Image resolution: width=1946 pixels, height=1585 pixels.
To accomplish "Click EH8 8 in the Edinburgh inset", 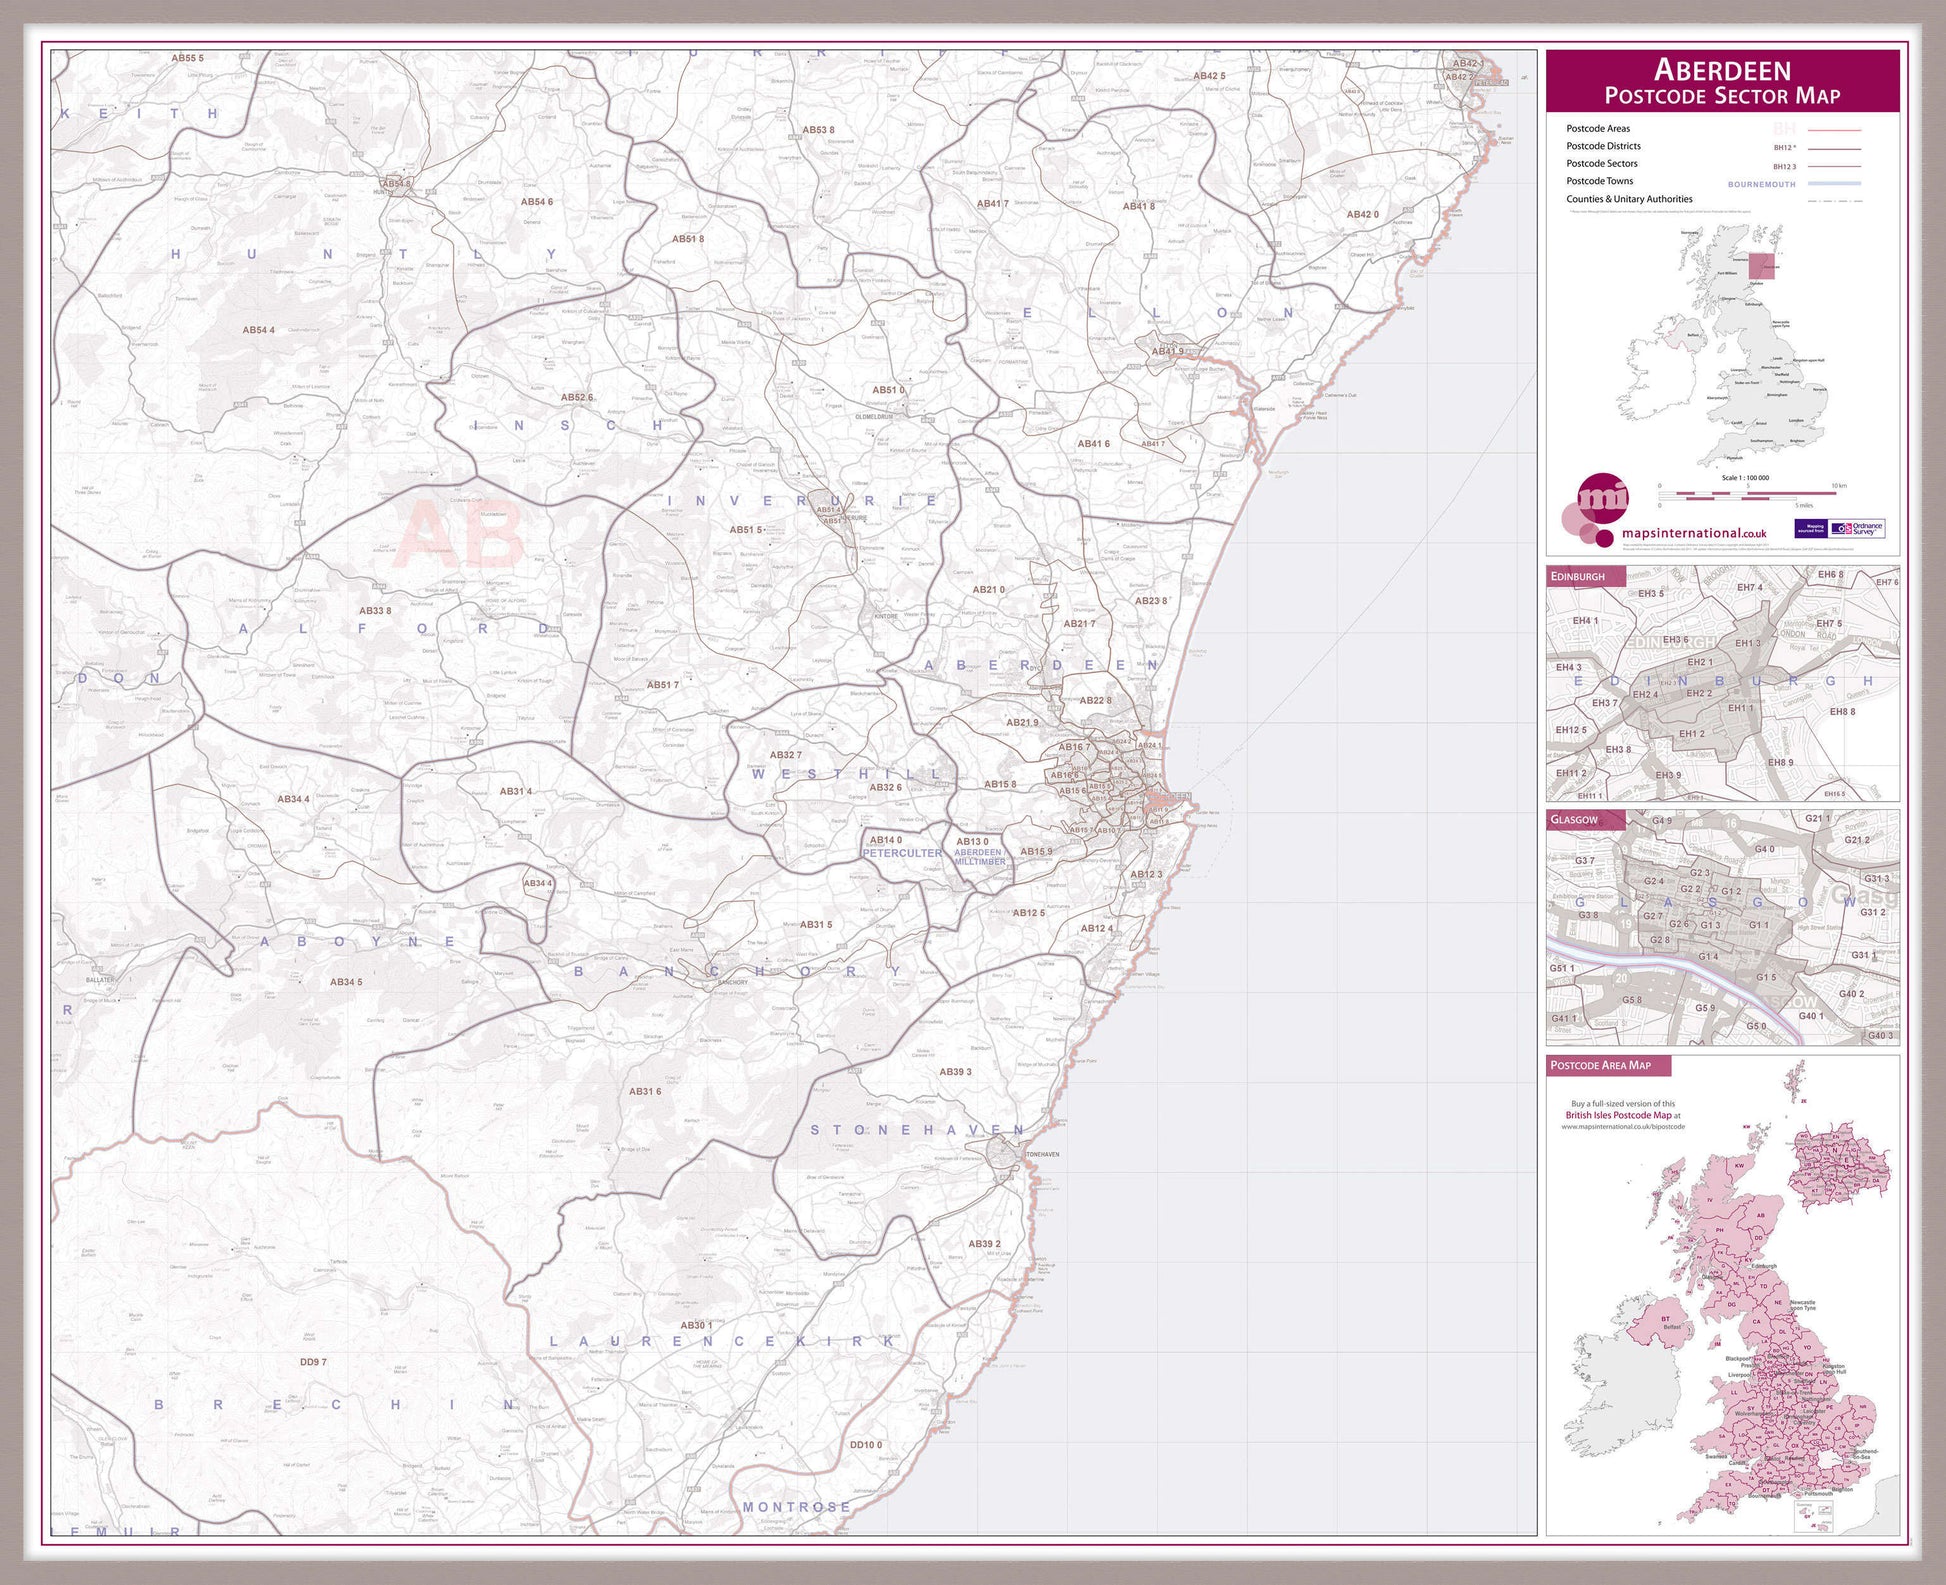I will 1842,712.
